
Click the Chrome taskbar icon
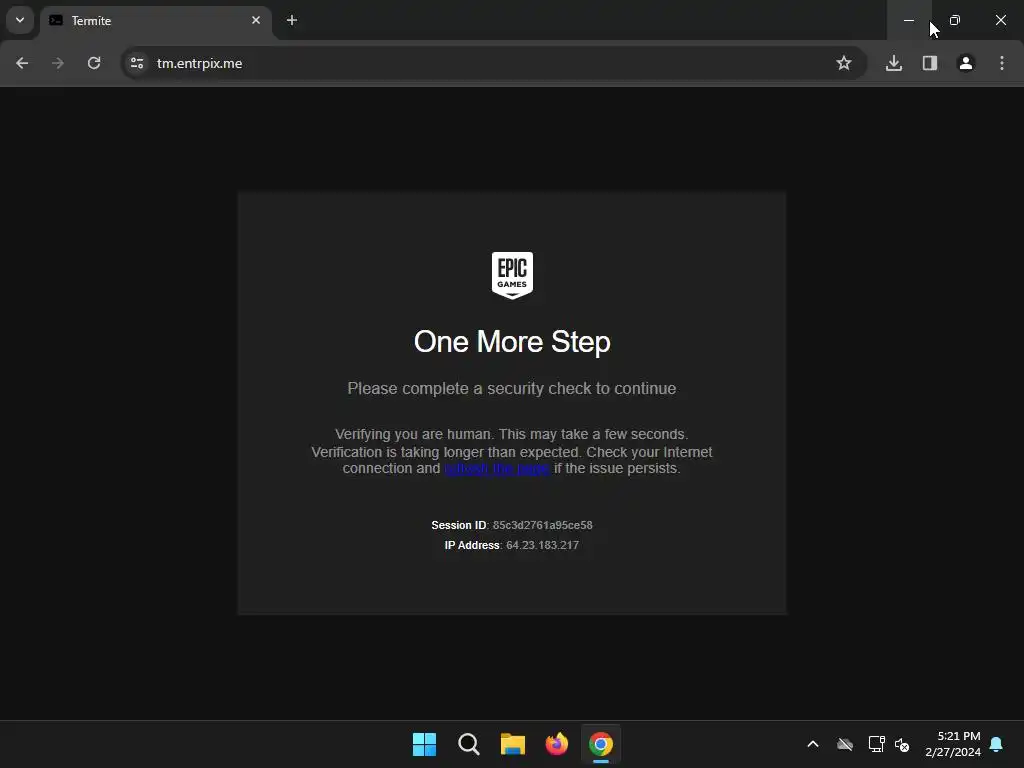[601, 744]
